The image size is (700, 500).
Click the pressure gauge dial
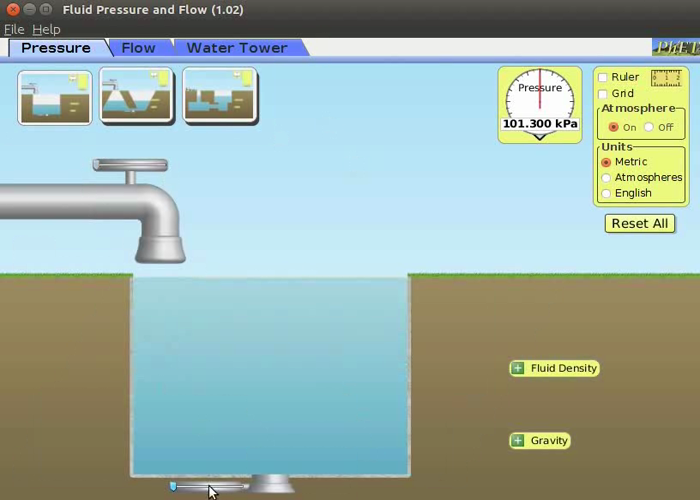tap(540, 98)
